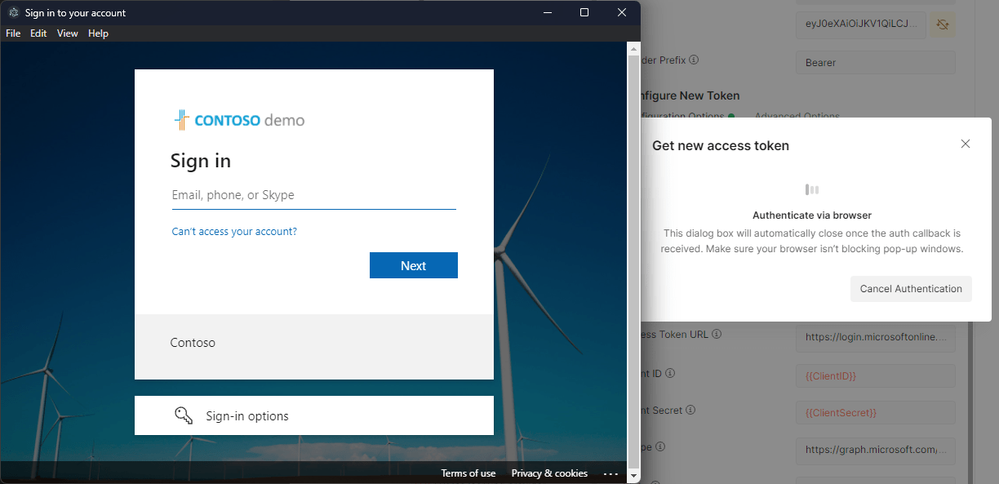Open the Terms of use link
The width and height of the screenshot is (999, 484).
(x=468, y=473)
